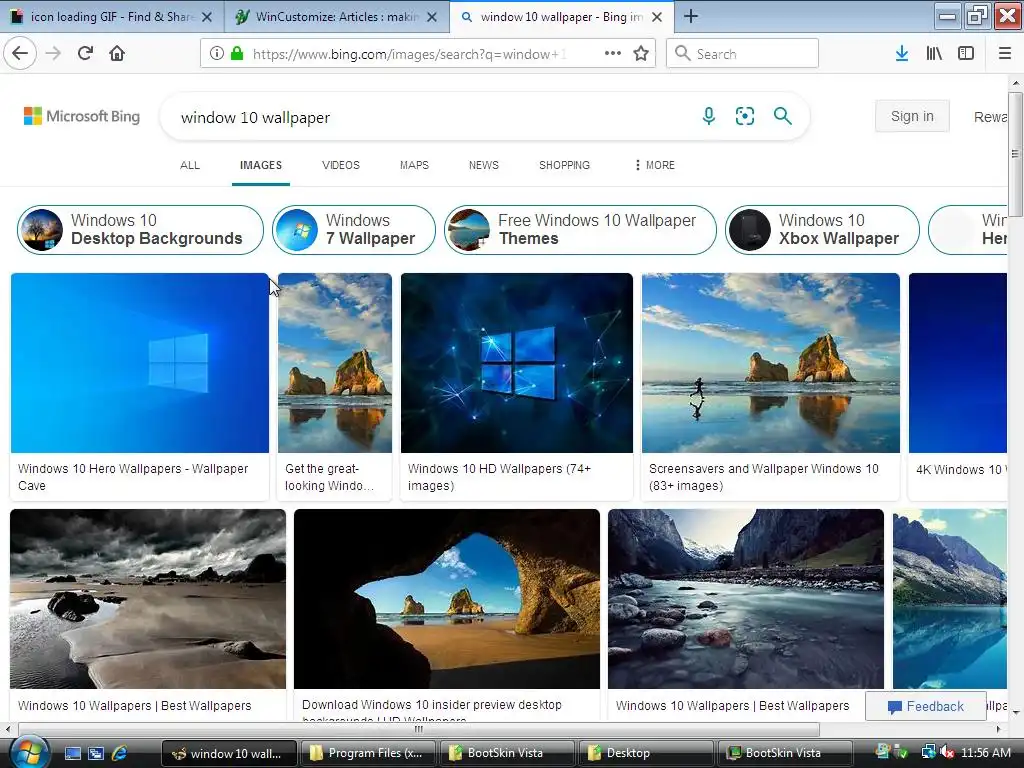Click the Microsoft Bing logo
Viewport: 1024px width, 768px height.
tap(82, 116)
